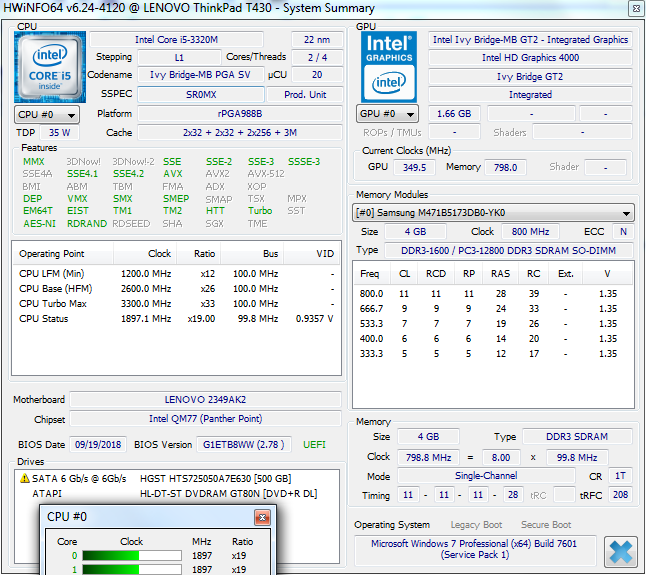The width and height of the screenshot is (646, 575).
Task: Click the BIOS Version G1ETB8WW field
Action: (244, 444)
